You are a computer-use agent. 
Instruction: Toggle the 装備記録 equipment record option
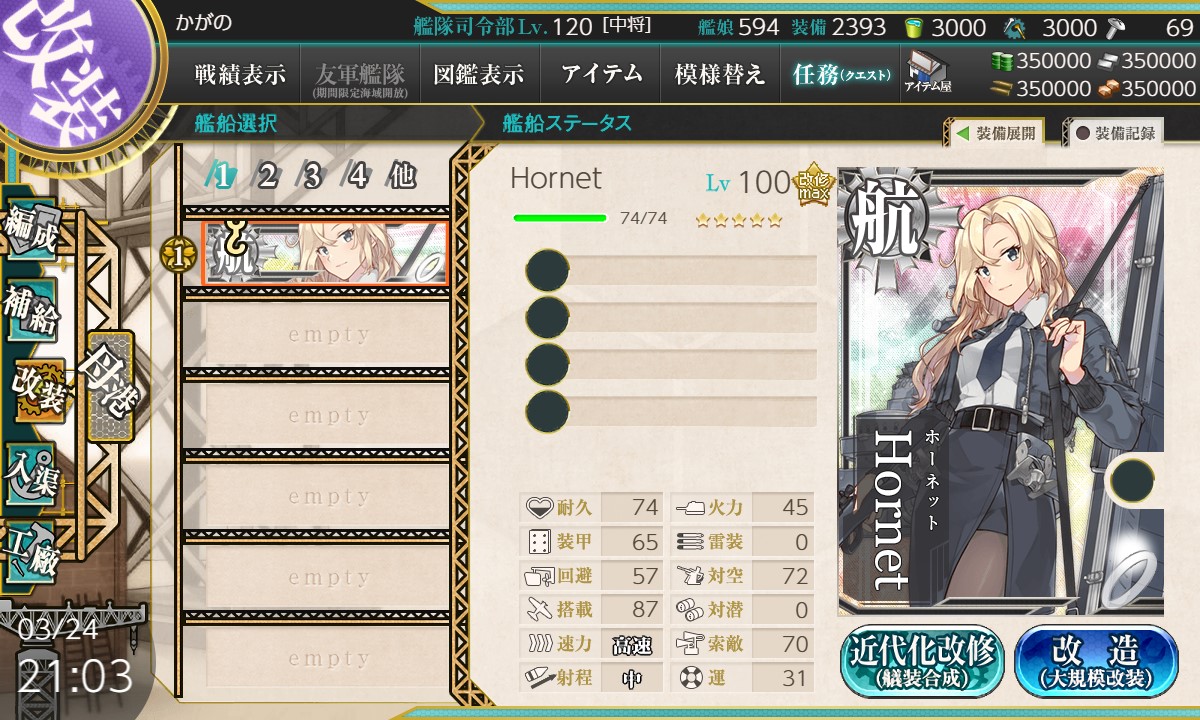pos(1116,133)
